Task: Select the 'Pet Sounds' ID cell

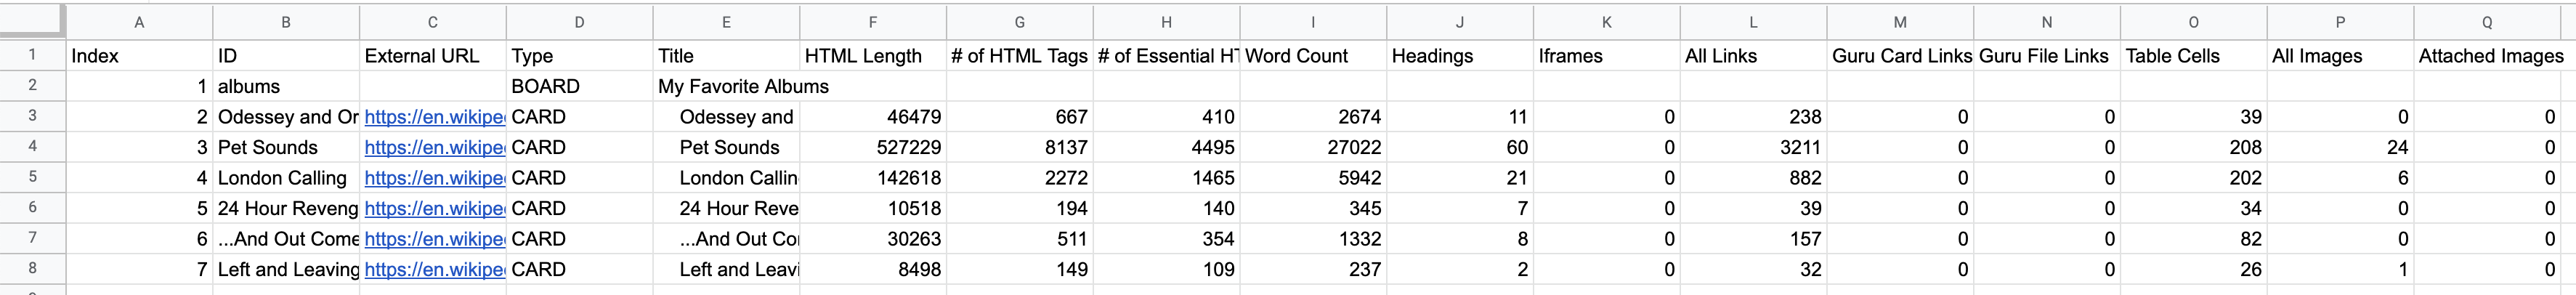Action: [x=286, y=147]
